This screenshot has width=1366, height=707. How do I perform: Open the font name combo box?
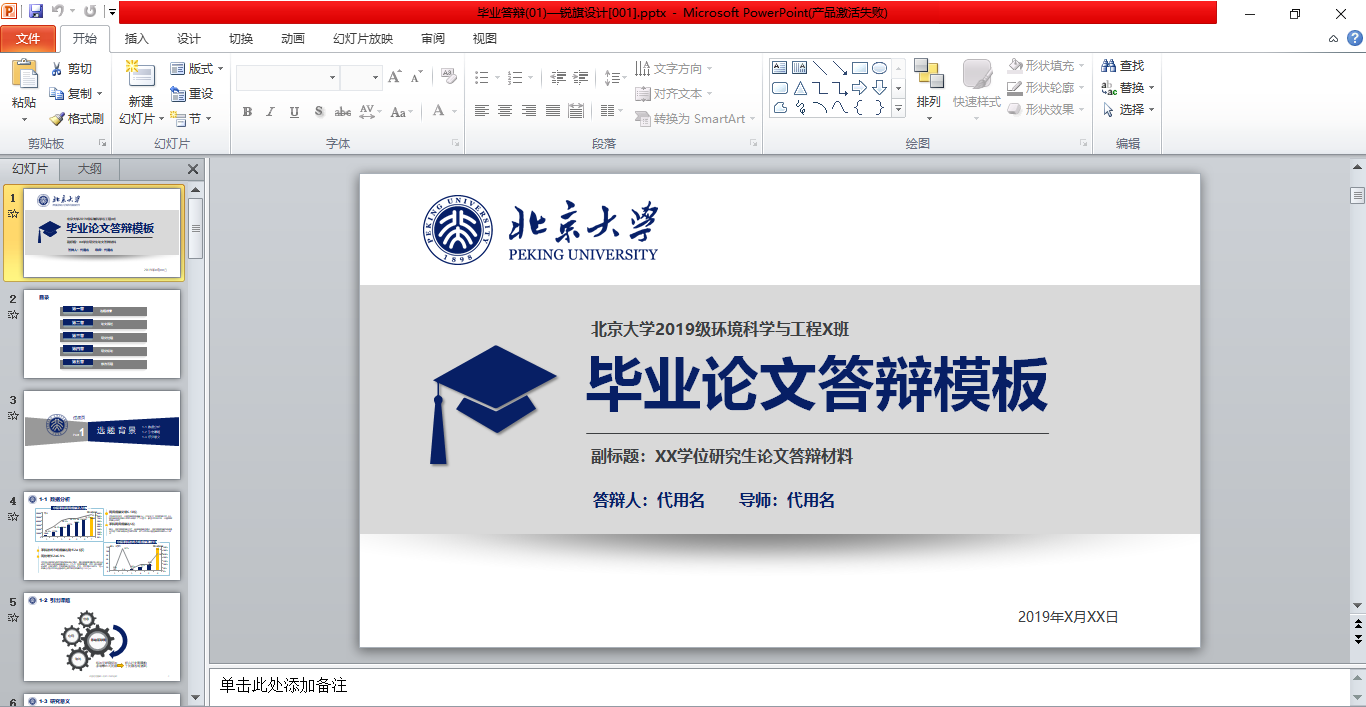(288, 77)
